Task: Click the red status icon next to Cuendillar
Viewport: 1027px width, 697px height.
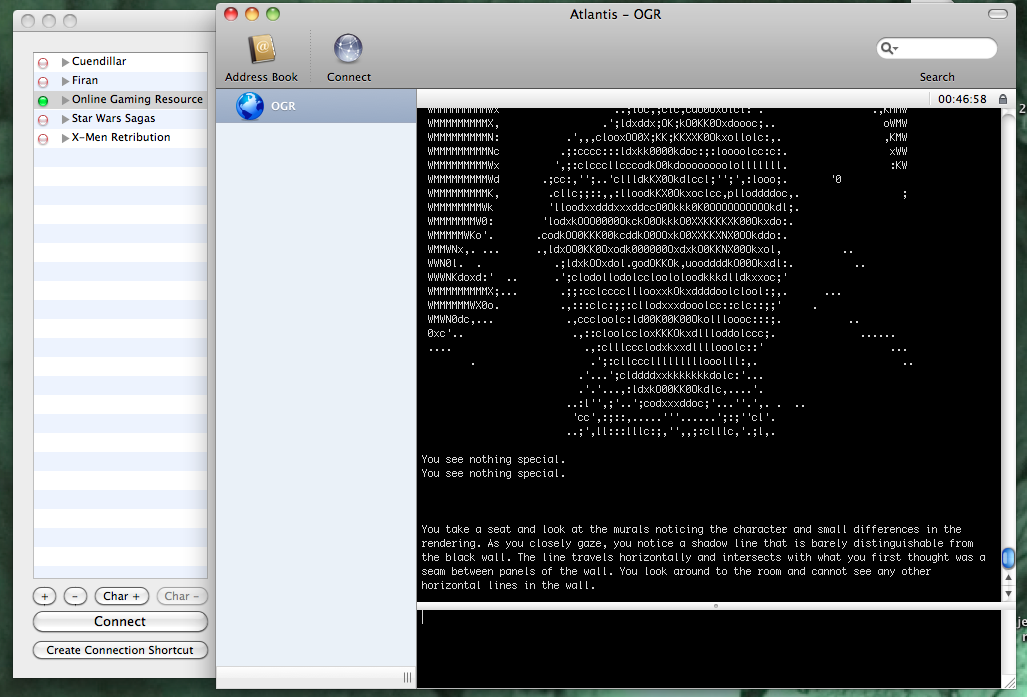Action: pos(43,63)
